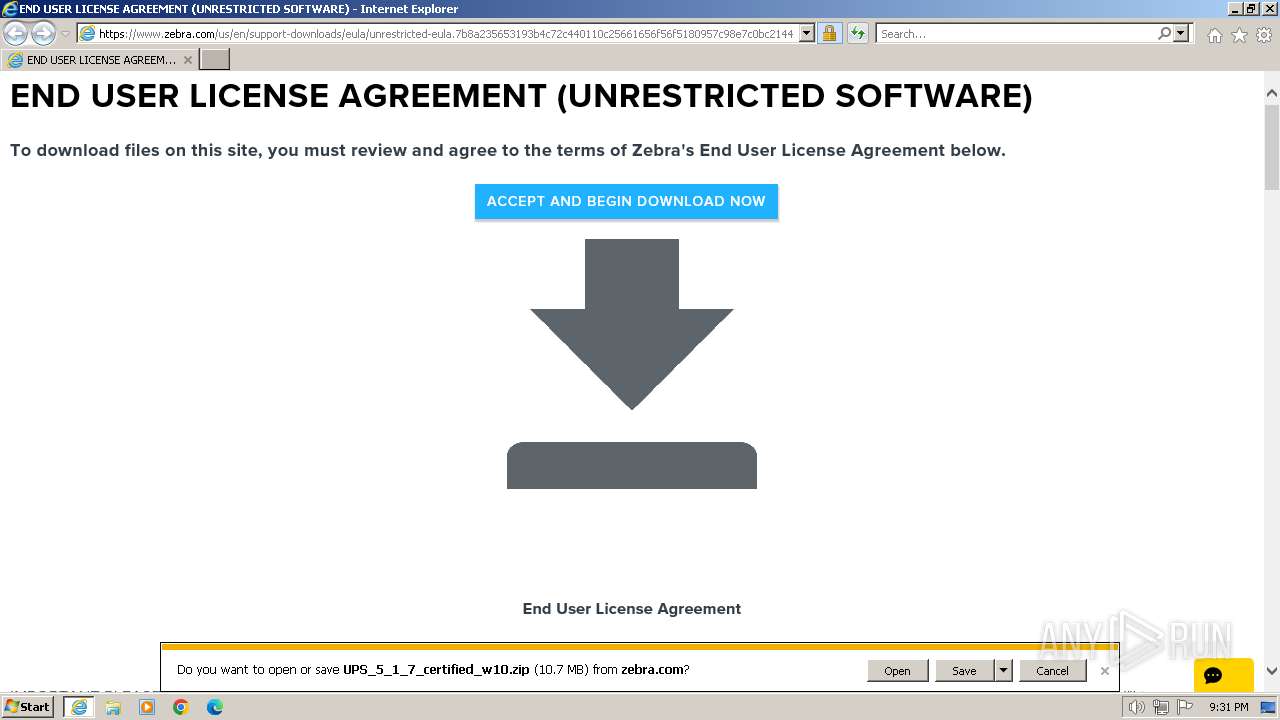This screenshot has width=1280, height=720.
Task: Click the Action Center flag icon
Action: pos(1183,707)
